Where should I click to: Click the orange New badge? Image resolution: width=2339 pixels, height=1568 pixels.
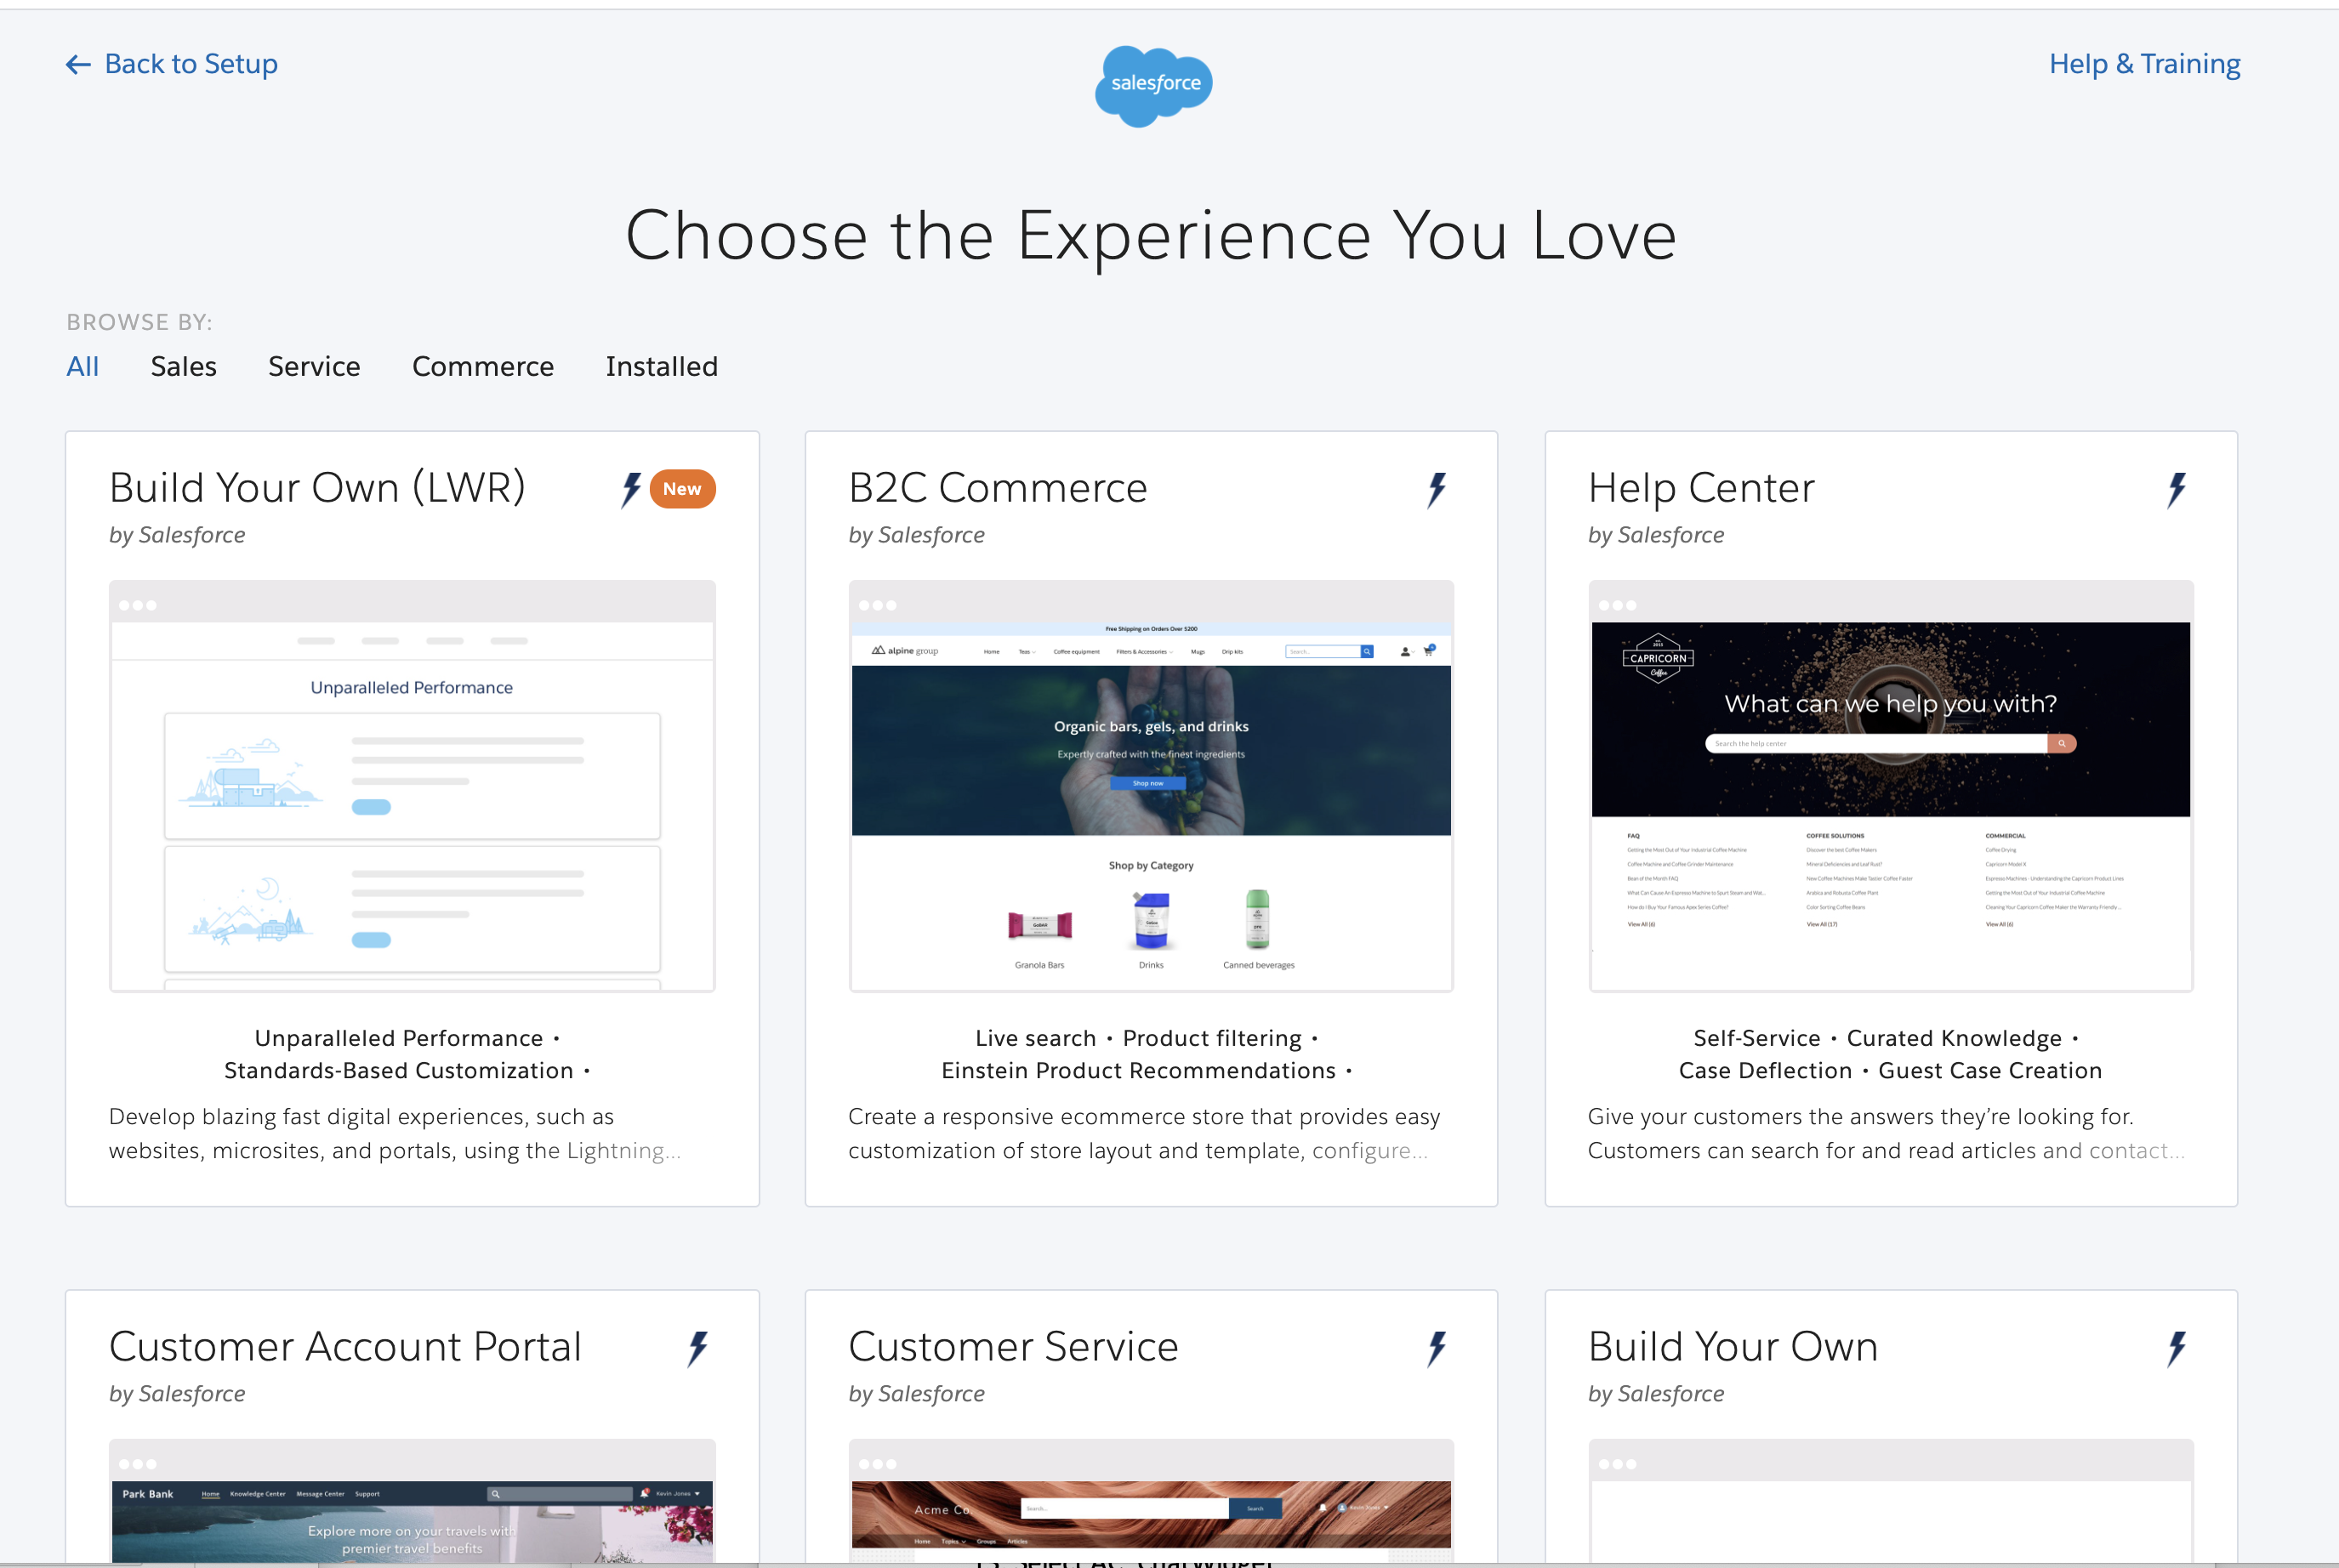(x=682, y=489)
